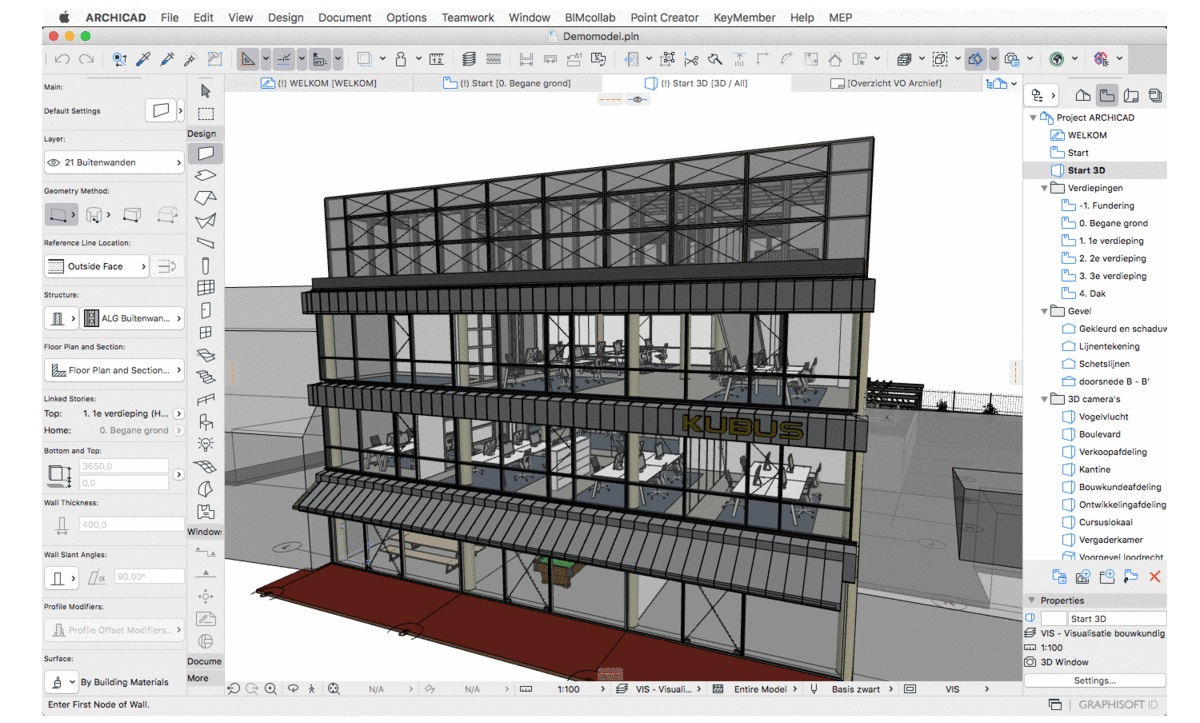
Task: Click the Redo arrow in the toolbar
Action: [x=87, y=59]
